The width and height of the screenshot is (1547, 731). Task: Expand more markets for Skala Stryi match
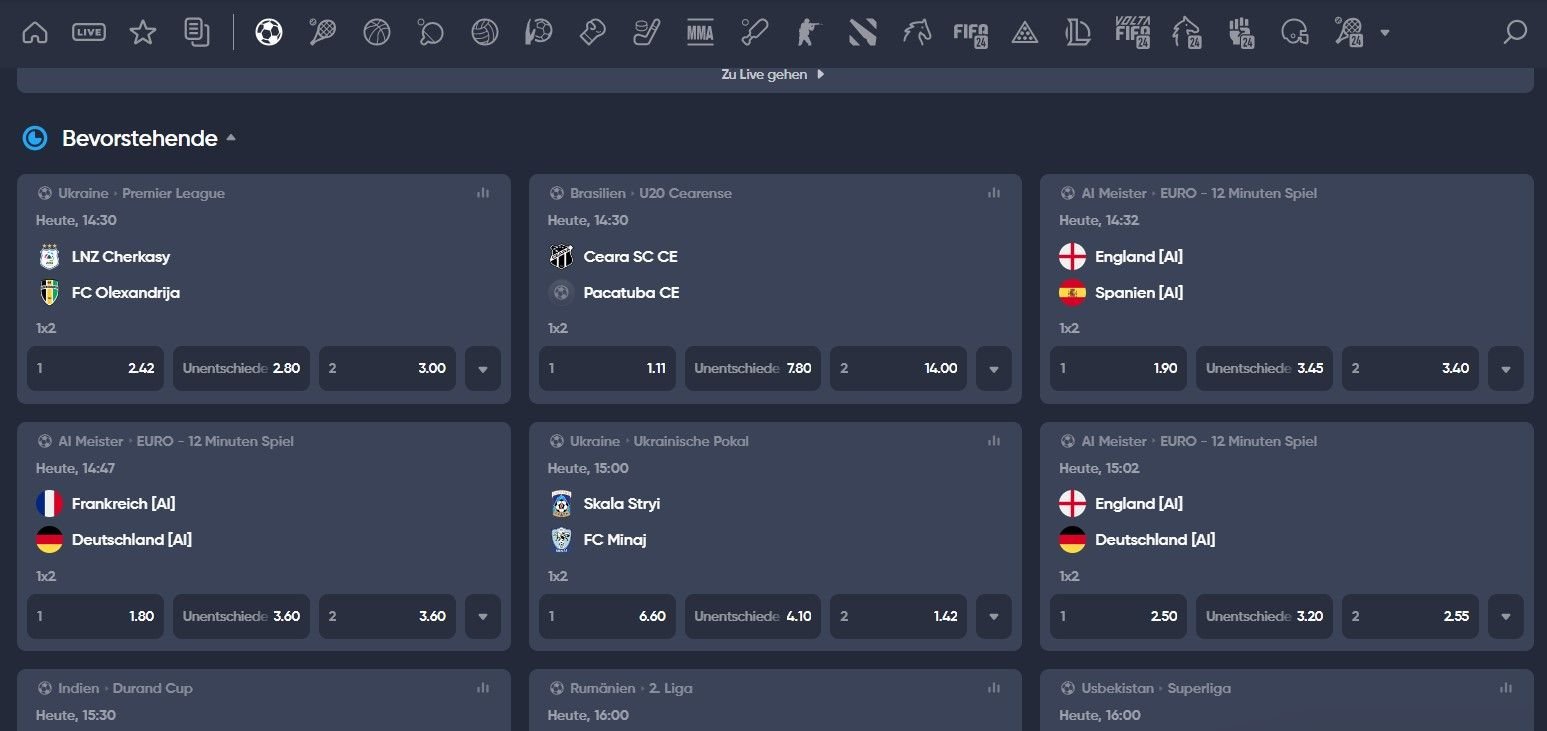tap(994, 616)
